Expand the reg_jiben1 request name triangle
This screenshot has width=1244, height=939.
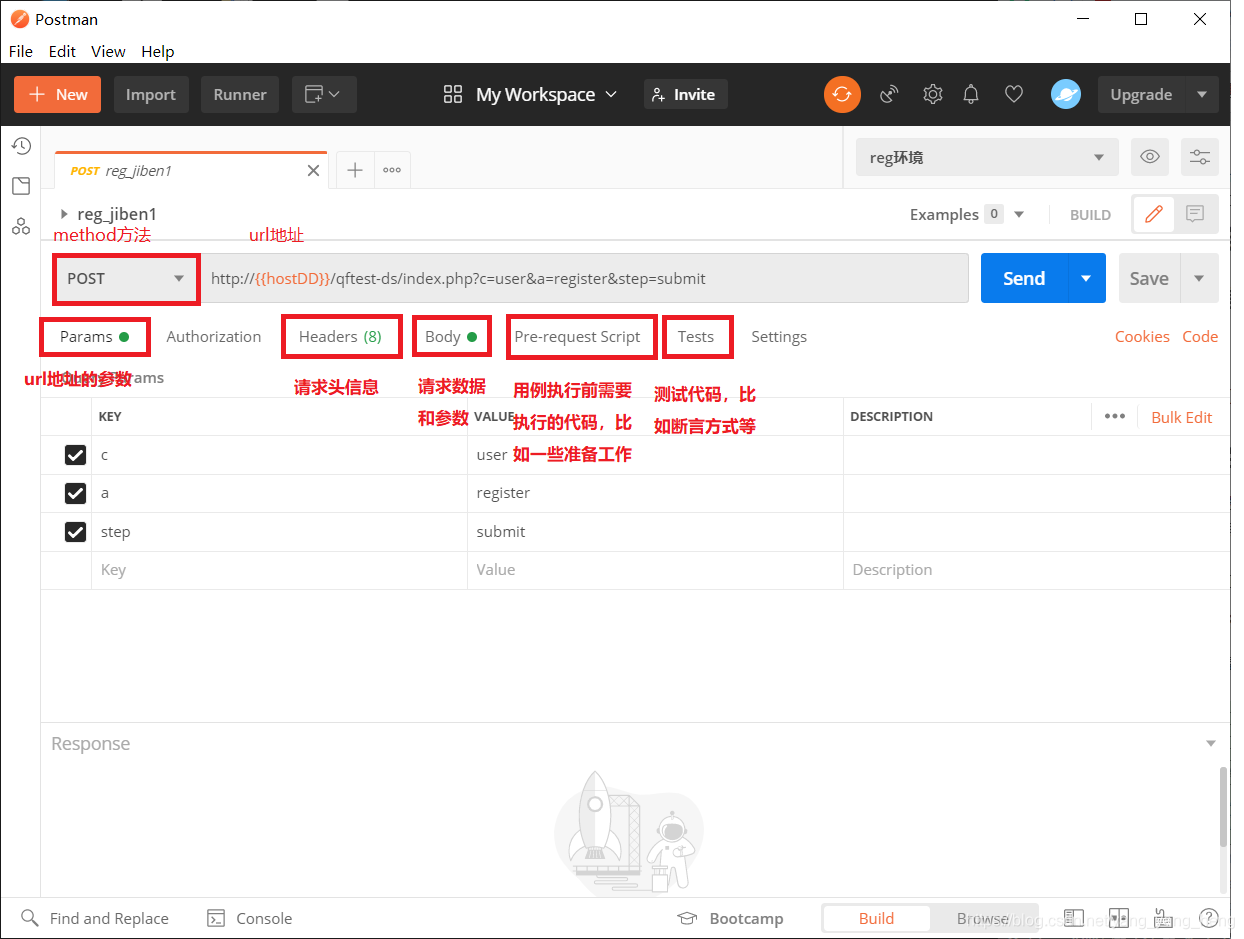65,214
